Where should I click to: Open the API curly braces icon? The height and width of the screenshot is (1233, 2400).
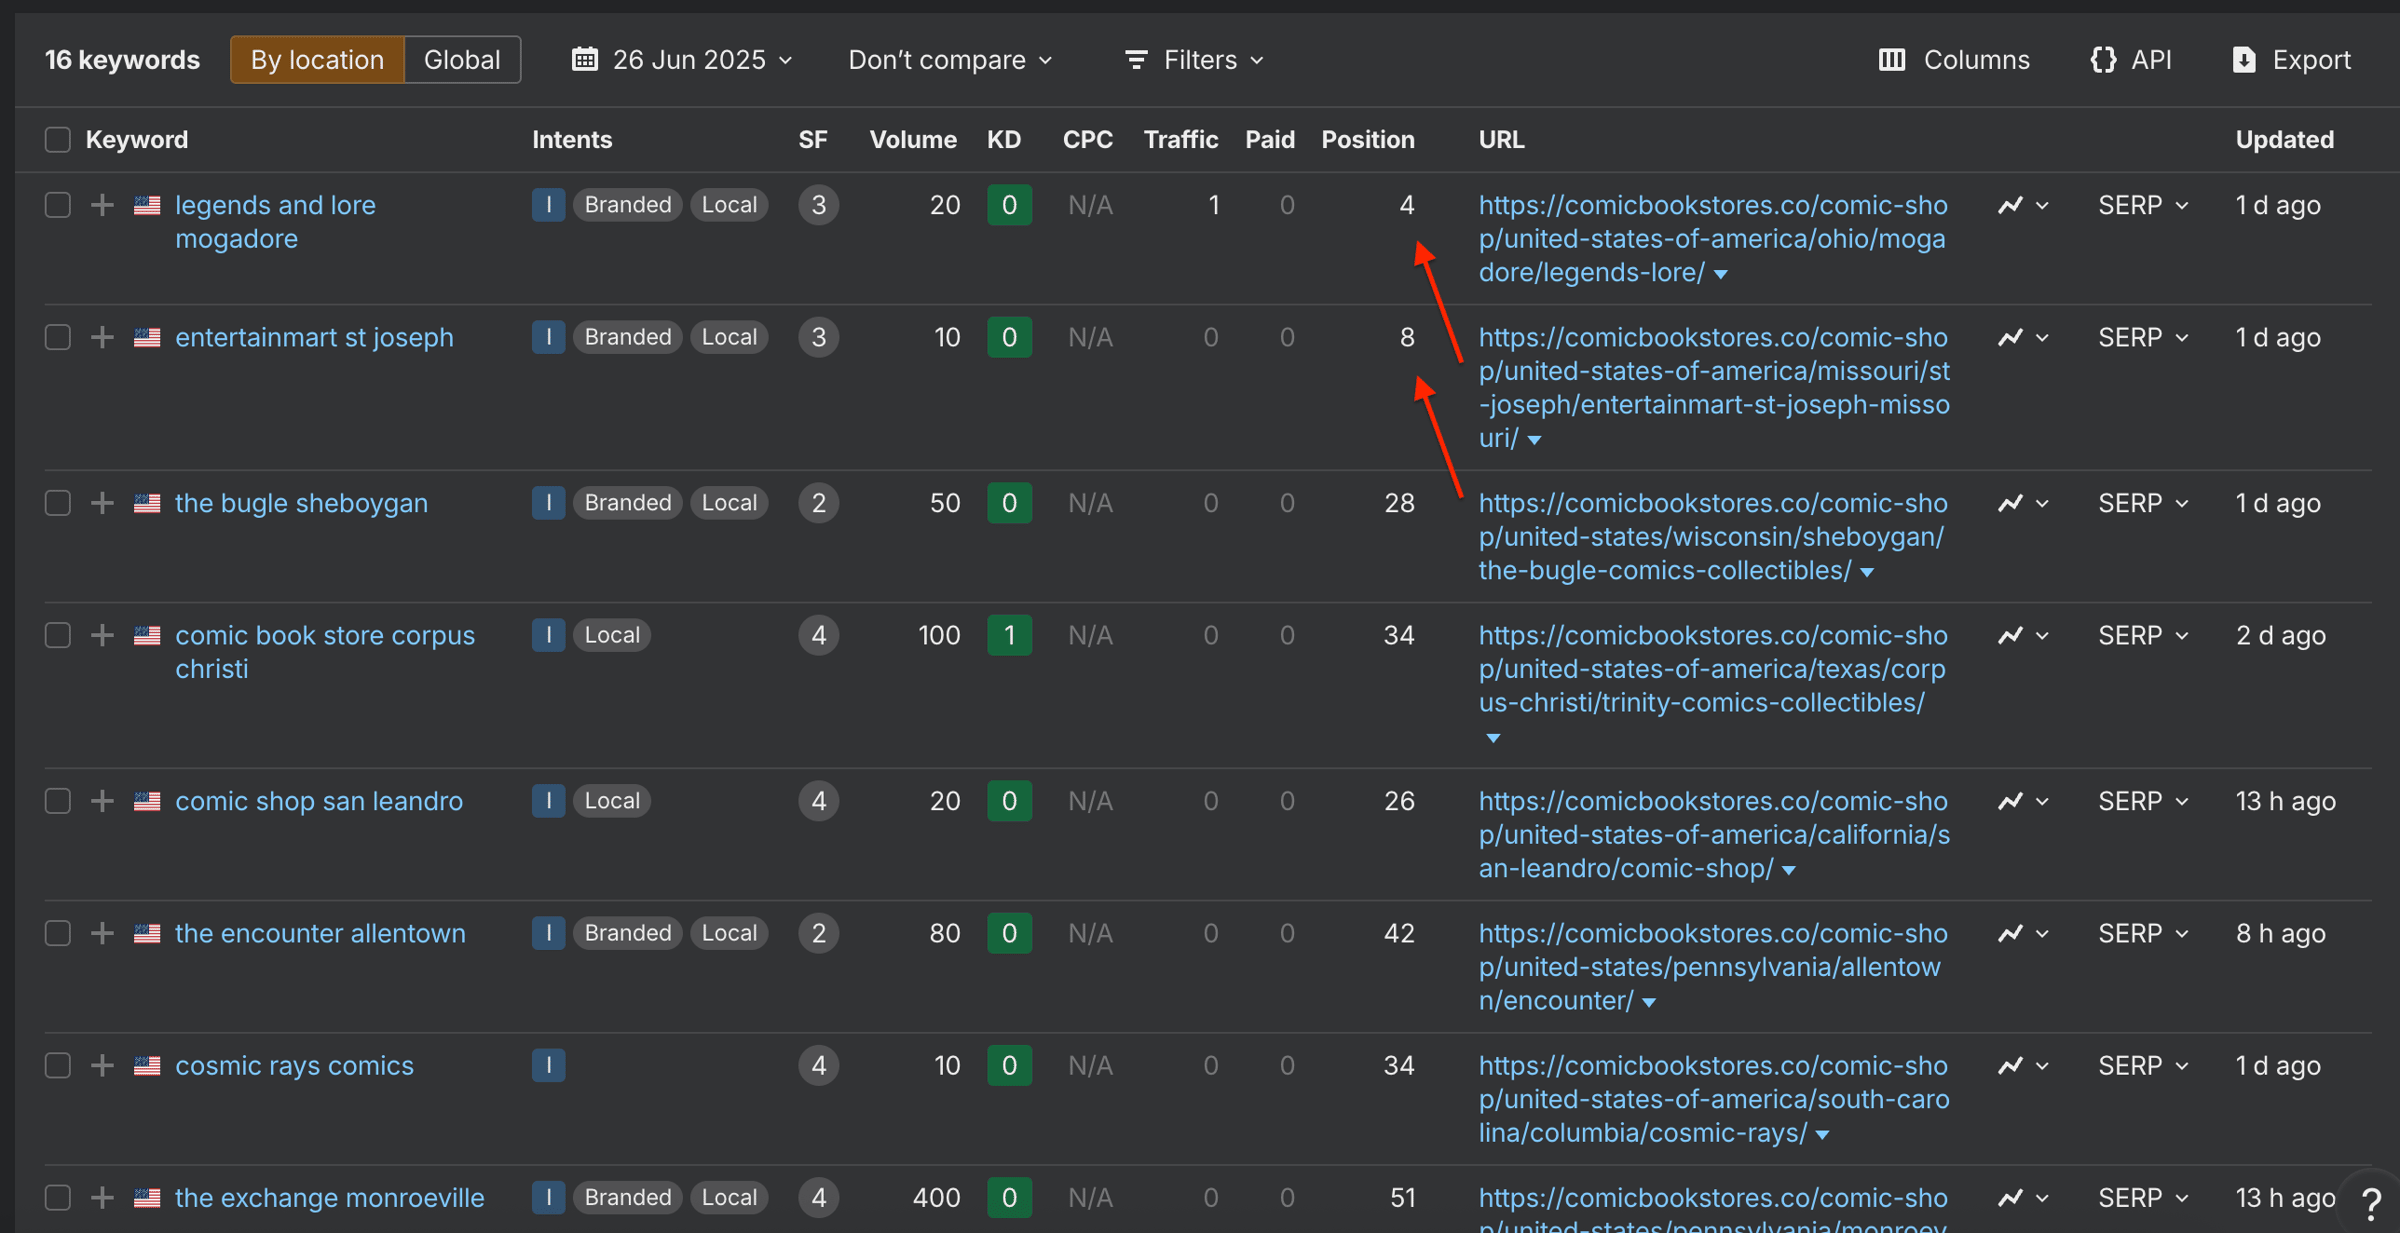[2103, 60]
